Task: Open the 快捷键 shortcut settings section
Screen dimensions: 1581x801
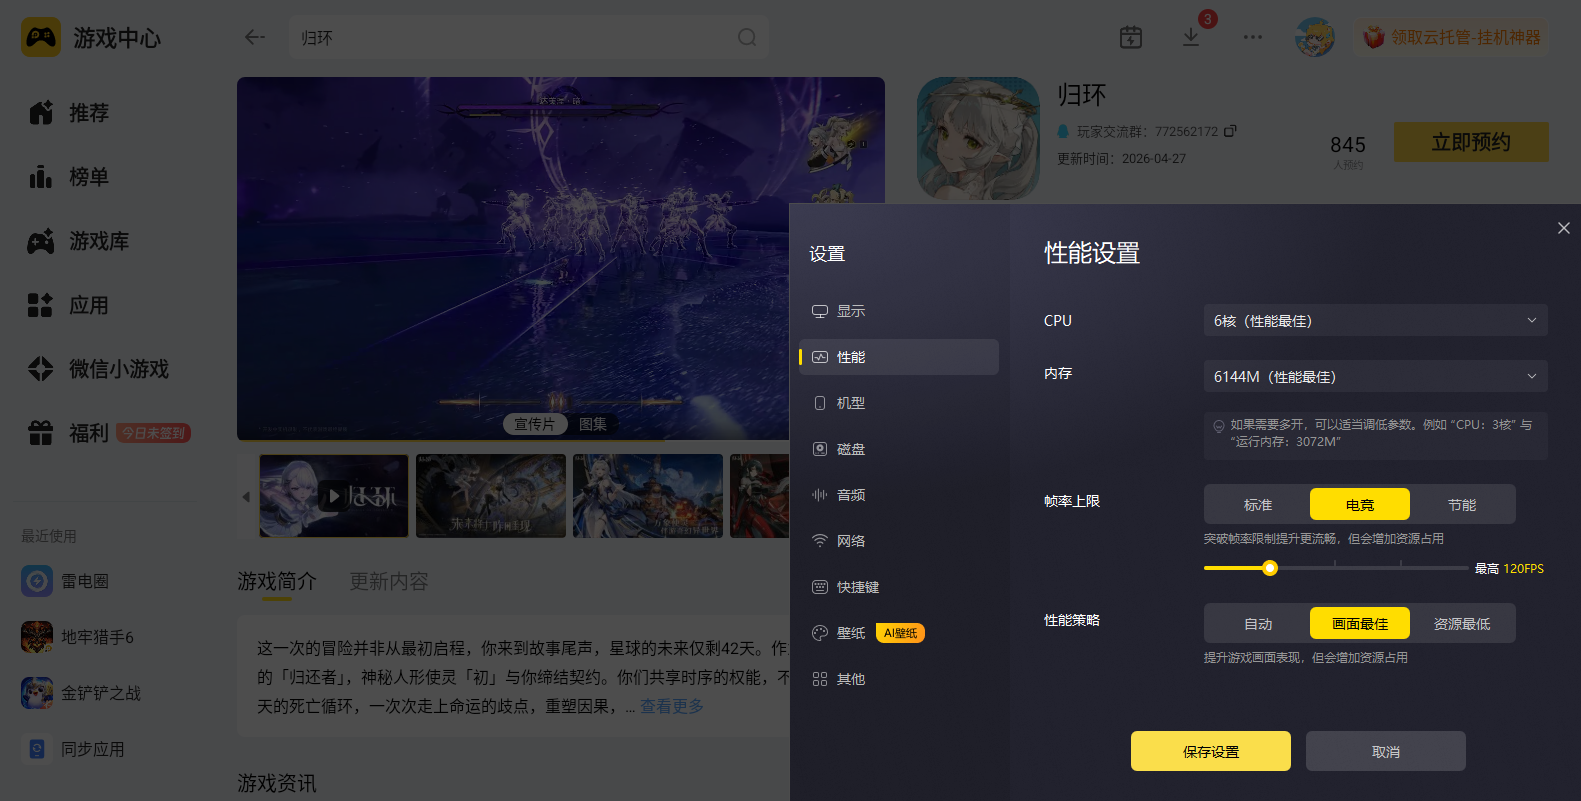Action: [898, 587]
